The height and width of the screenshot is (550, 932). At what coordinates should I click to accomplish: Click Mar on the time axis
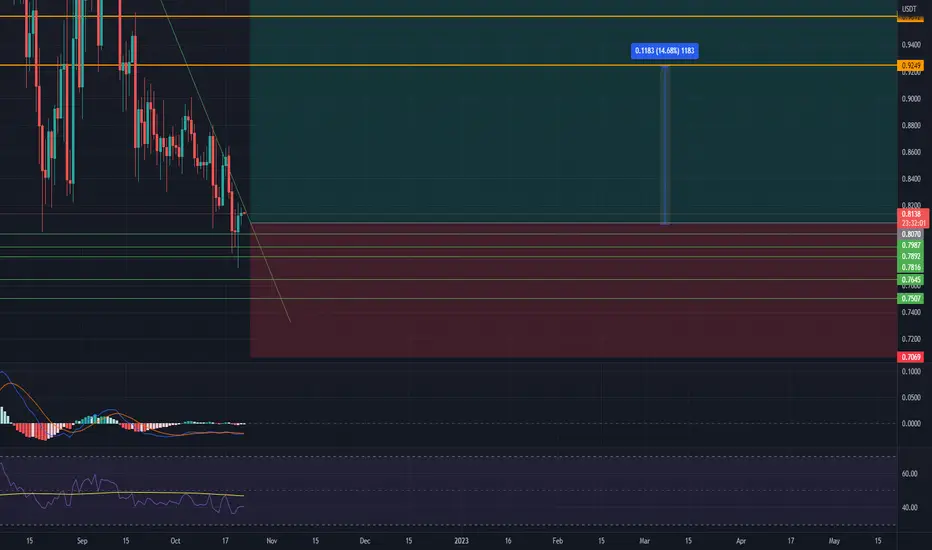644,540
